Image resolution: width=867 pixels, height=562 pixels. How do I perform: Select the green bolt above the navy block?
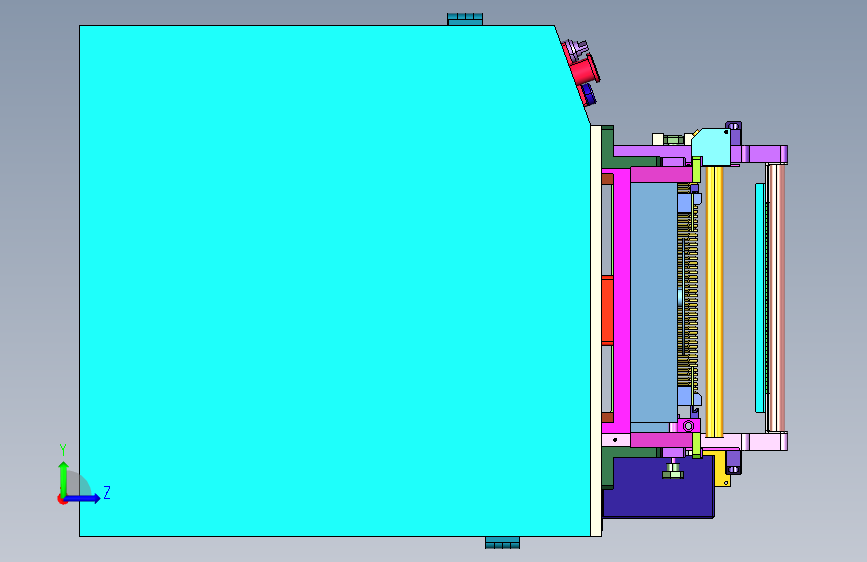pyautogui.click(x=673, y=471)
